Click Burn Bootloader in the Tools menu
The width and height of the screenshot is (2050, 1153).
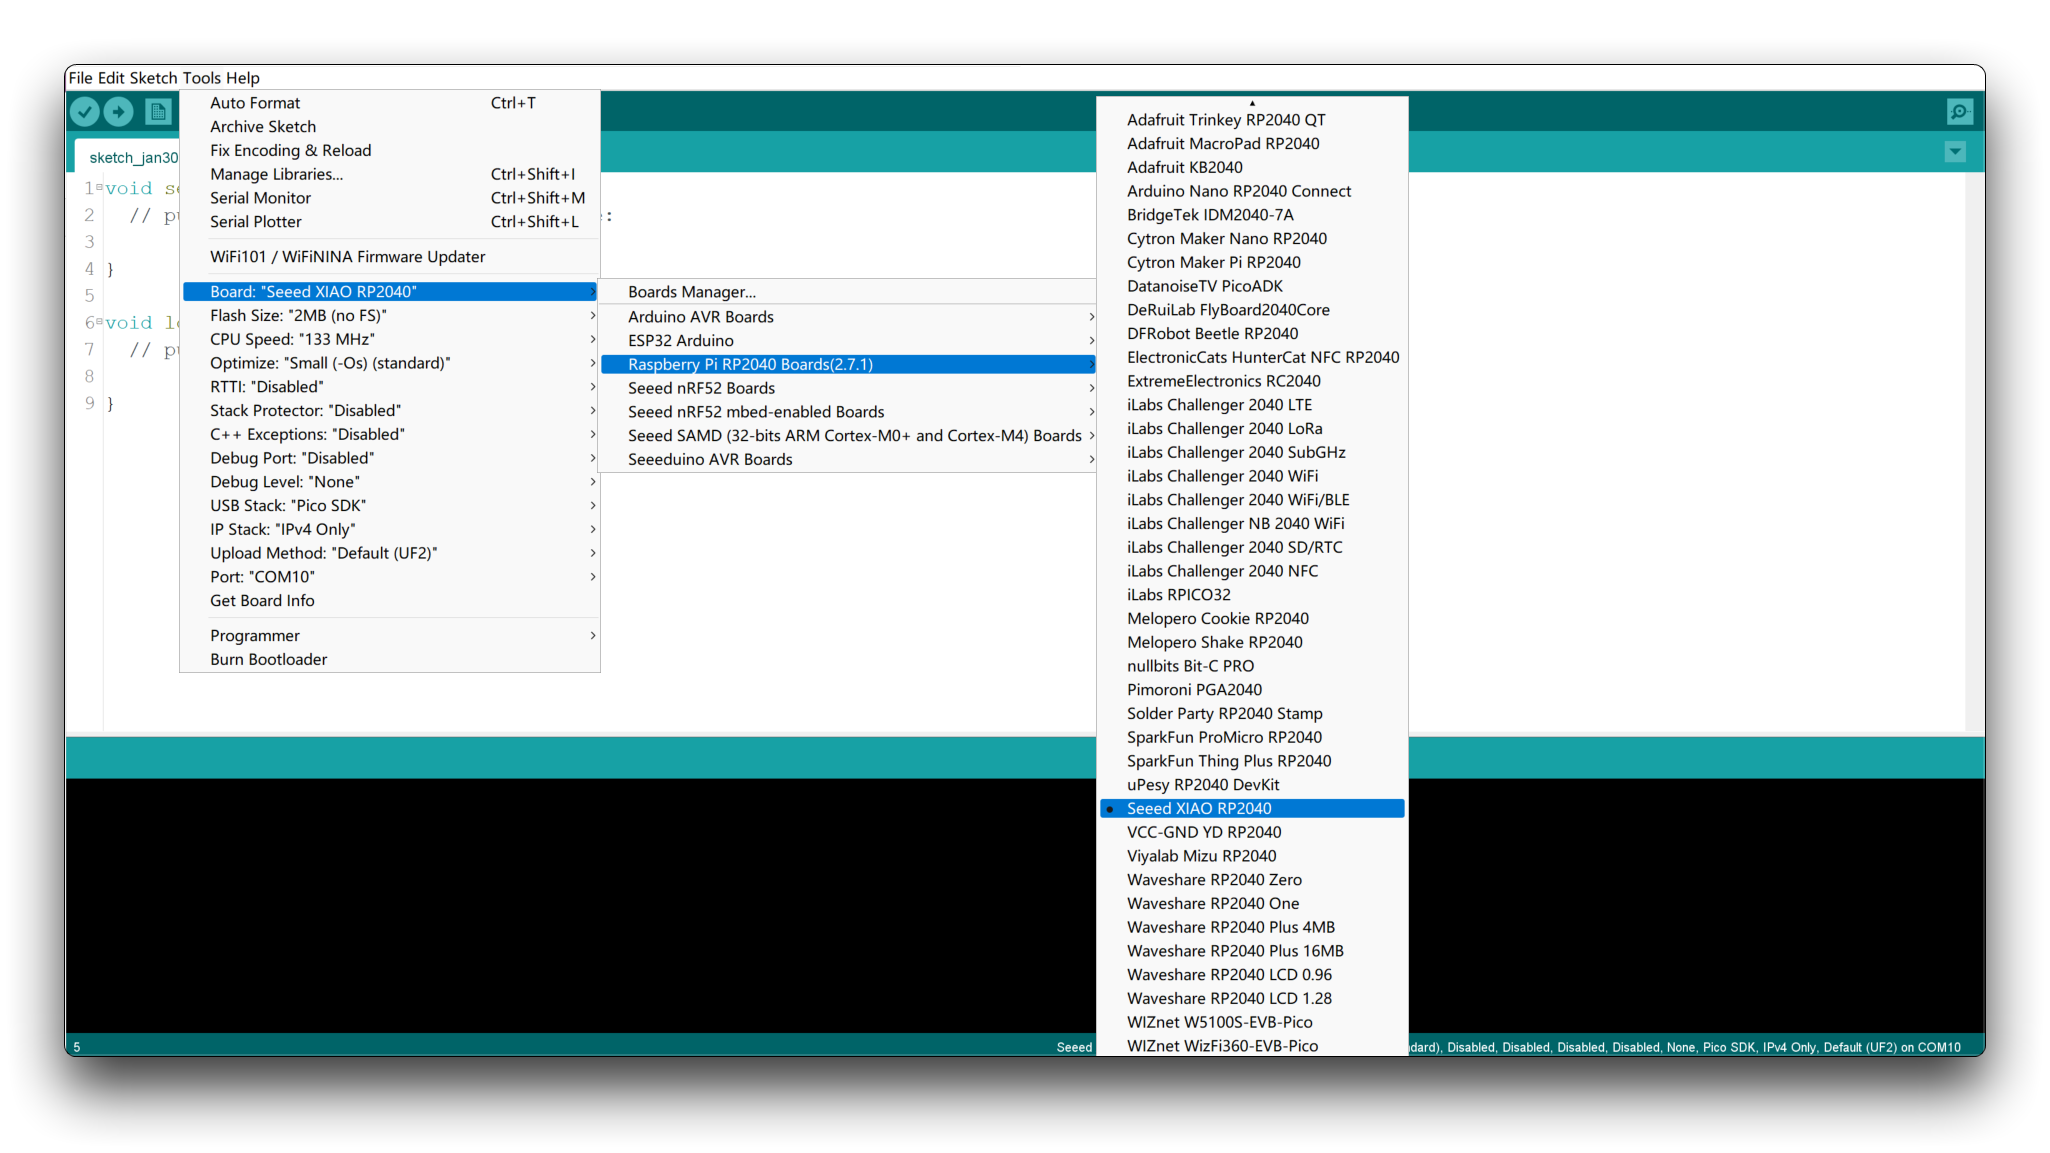[x=268, y=660]
